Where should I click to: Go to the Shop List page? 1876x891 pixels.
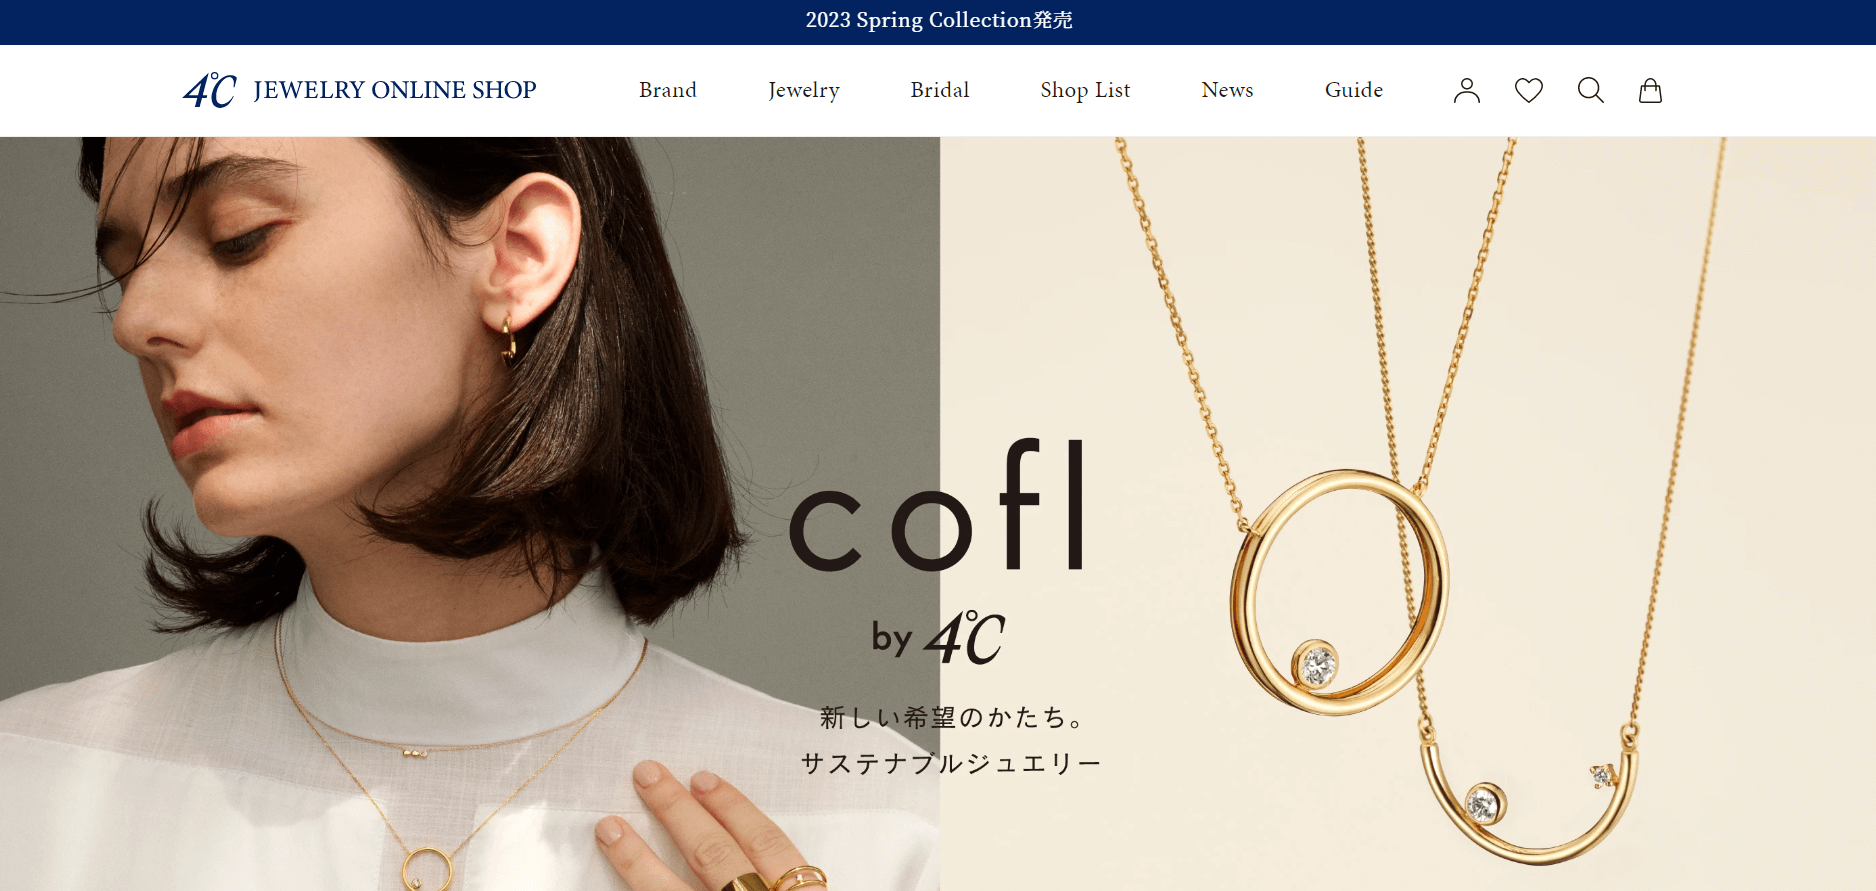pyautogui.click(x=1085, y=91)
